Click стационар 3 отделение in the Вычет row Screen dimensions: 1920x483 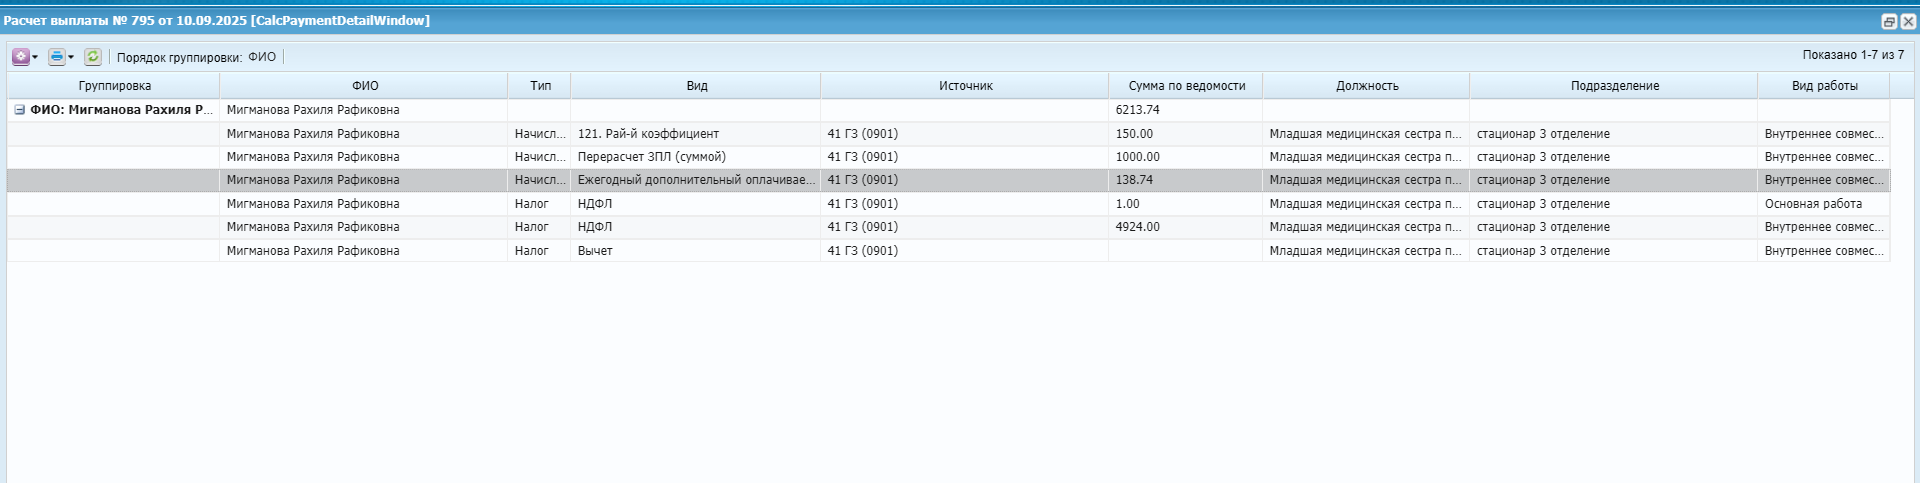point(1614,251)
